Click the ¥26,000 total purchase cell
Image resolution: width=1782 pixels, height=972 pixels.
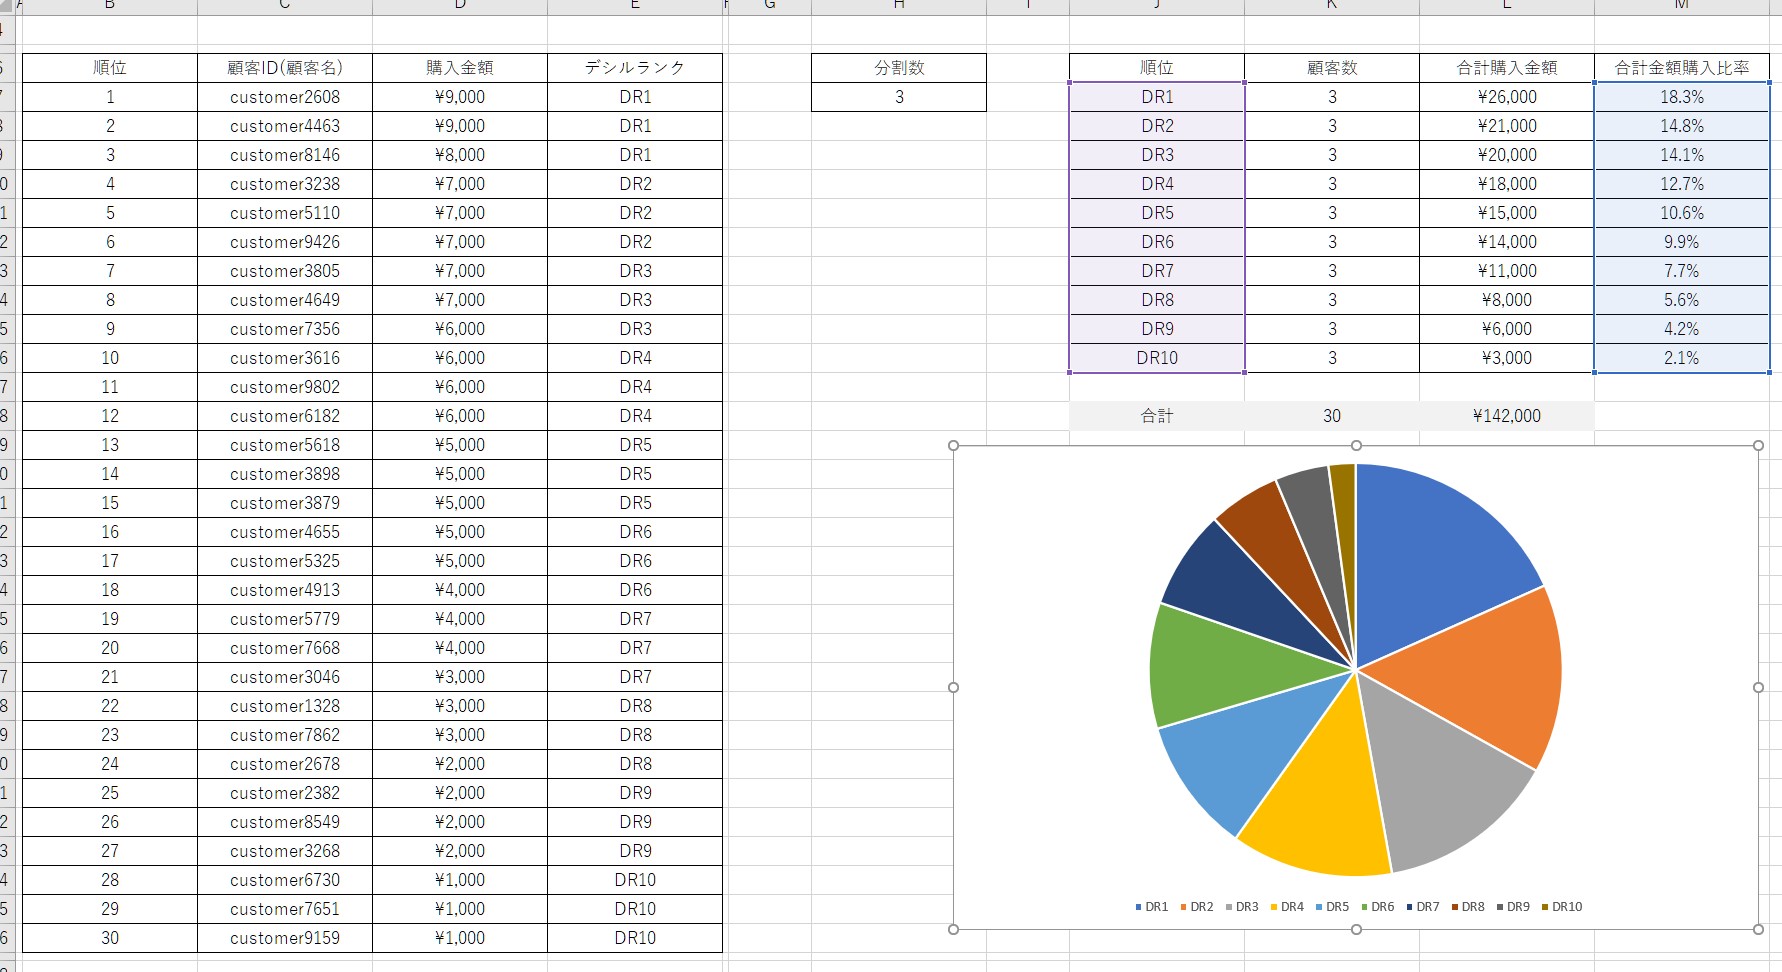click(1506, 97)
